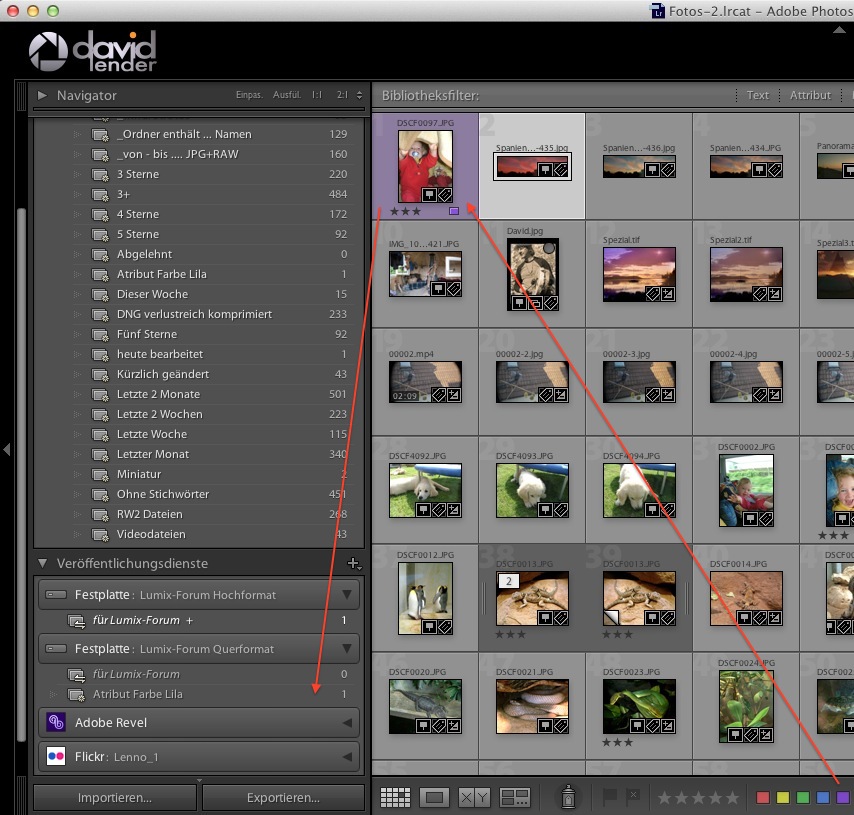
Task: Click the Importieren button
Action: [115, 798]
